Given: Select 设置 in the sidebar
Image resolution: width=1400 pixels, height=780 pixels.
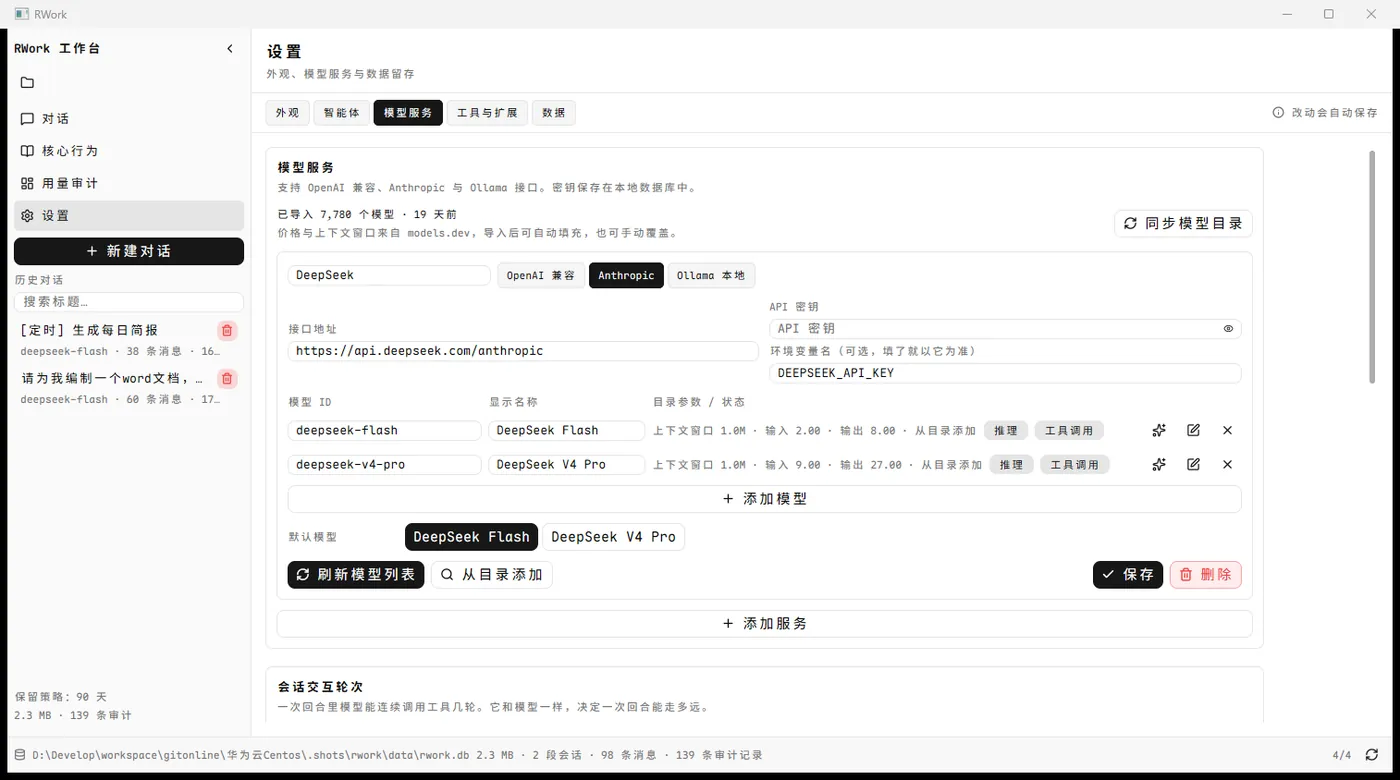Looking at the screenshot, I should (129, 216).
